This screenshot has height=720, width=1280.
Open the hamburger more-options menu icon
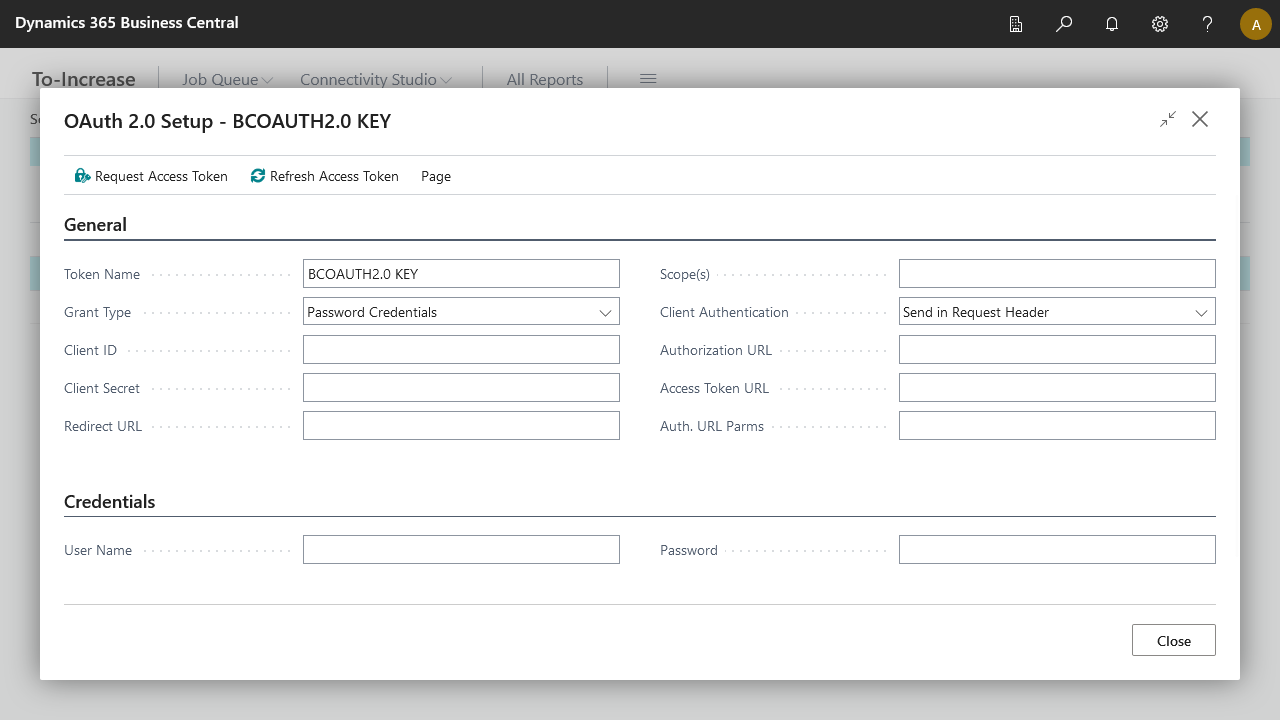(648, 79)
